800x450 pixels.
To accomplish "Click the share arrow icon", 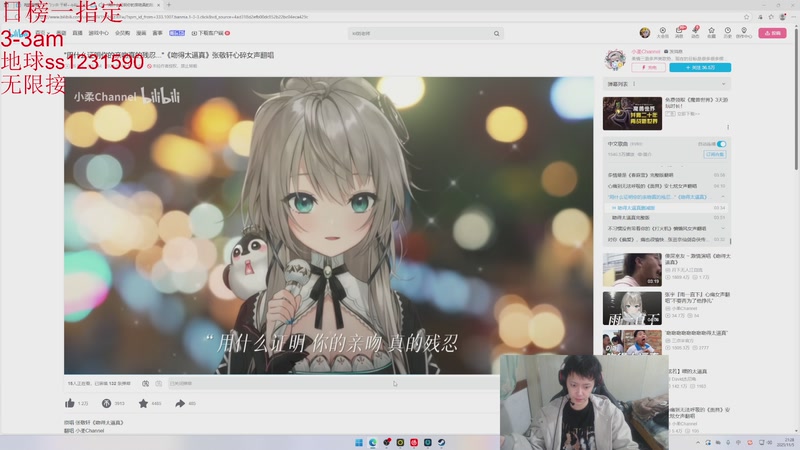I will tap(180, 403).
